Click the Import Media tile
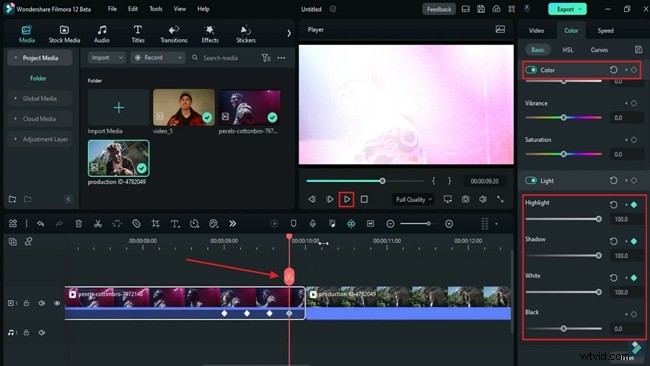Viewport: 650px width, 366px height. point(118,108)
